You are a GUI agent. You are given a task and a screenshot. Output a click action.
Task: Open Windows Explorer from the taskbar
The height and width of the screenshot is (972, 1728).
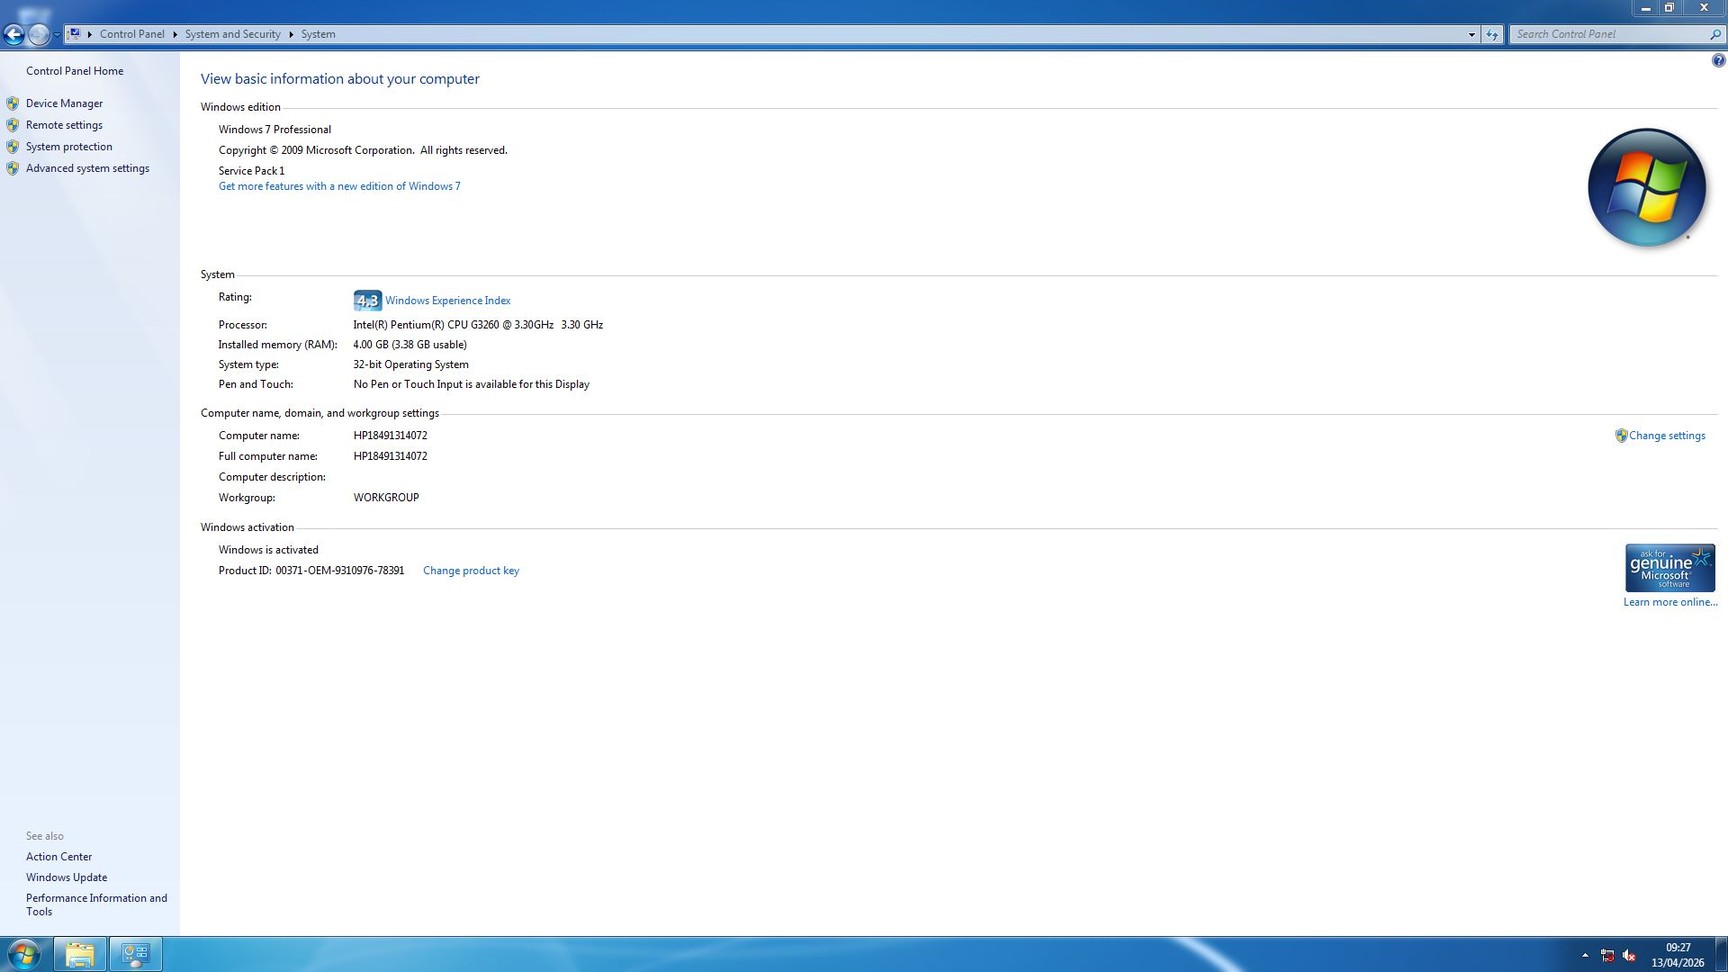tap(80, 954)
